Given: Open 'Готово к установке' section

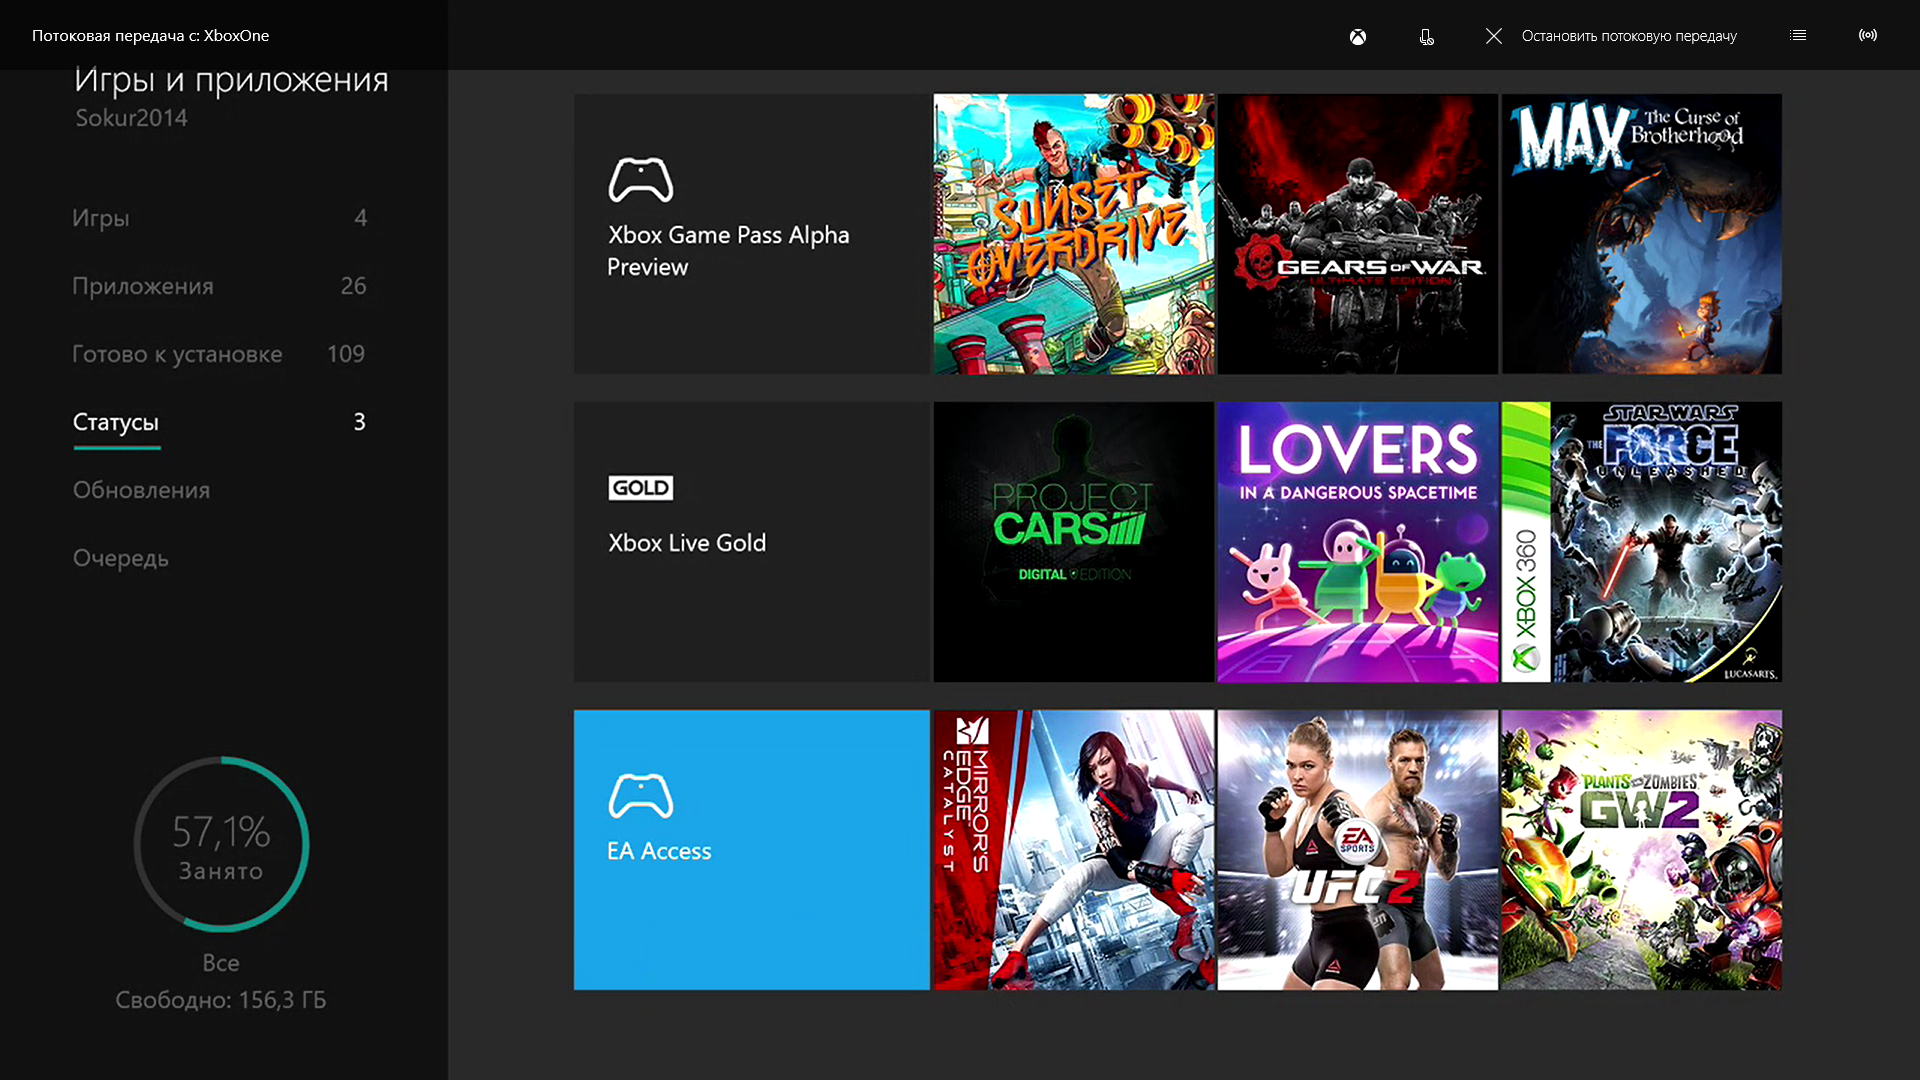Looking at the screenshot, I should pyautogui.click(x=219, y=354).
